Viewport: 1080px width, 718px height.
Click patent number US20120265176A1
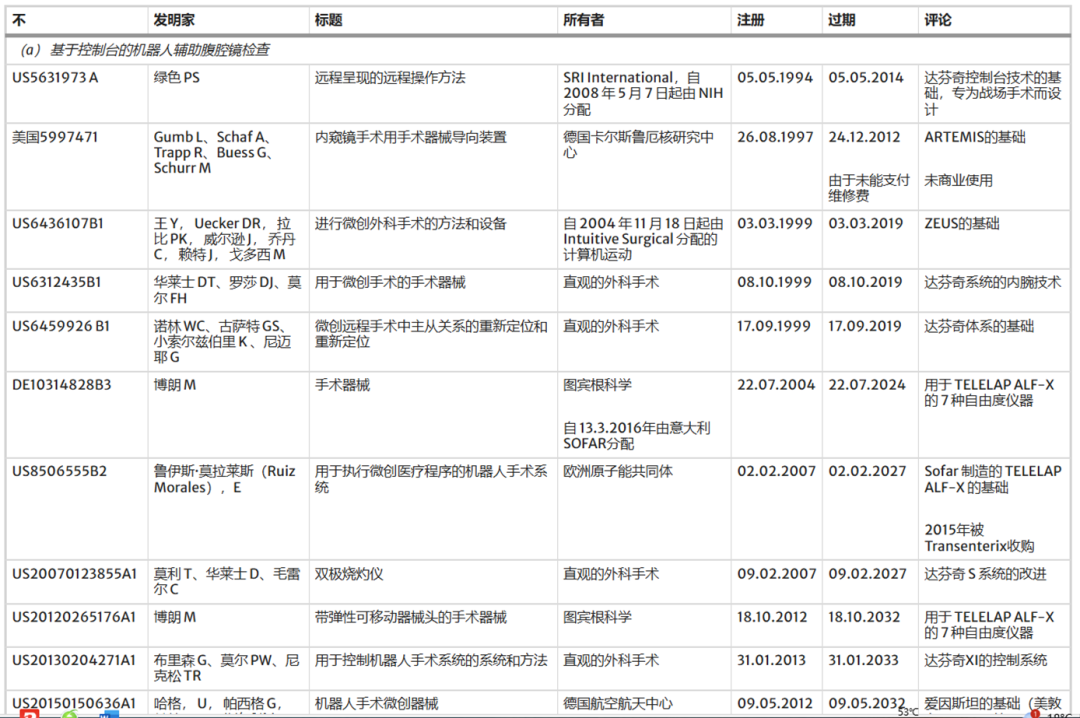pyautogui.click(x=74, y=617)
